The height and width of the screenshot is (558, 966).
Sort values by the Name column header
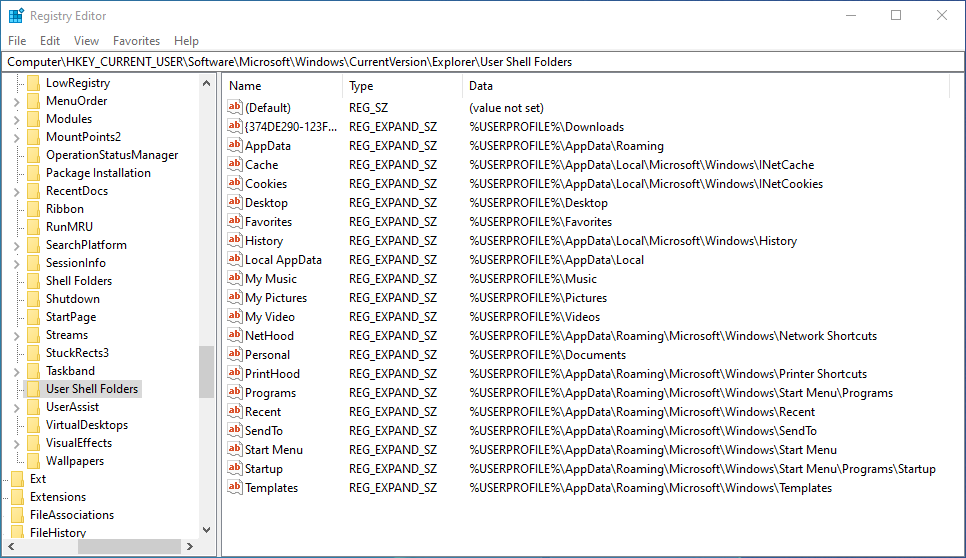tap(282, 86)
